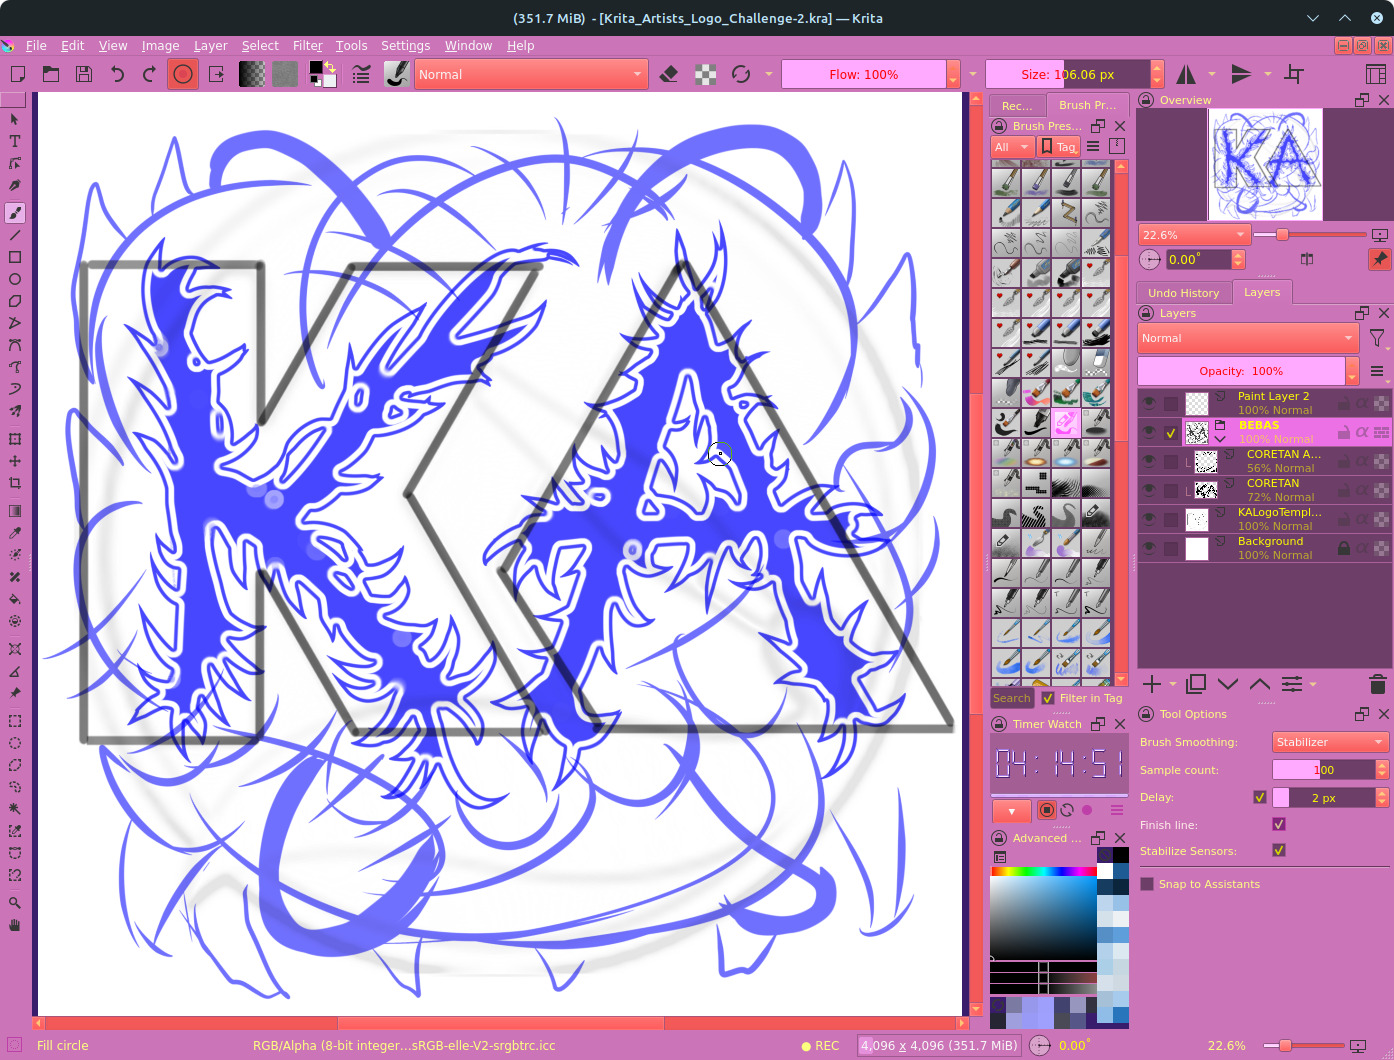Open the fill pattern picker

(285, 74)
